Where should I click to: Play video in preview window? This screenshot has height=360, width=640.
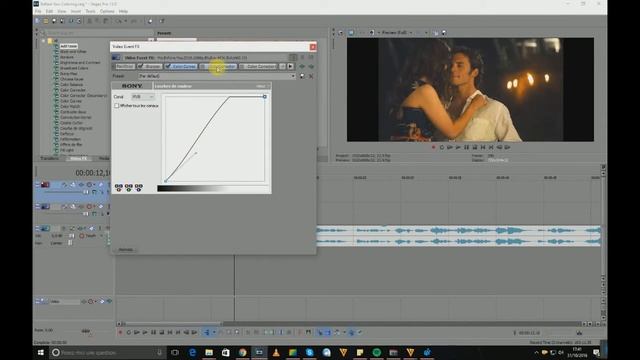(458, 147)
